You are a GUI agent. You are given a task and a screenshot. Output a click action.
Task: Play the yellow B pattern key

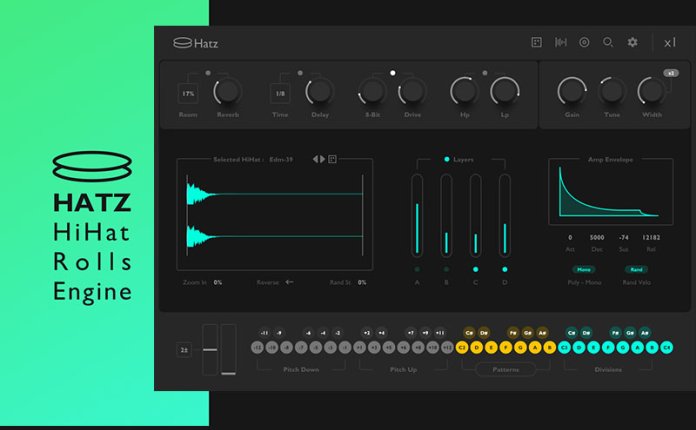(550, 347)
